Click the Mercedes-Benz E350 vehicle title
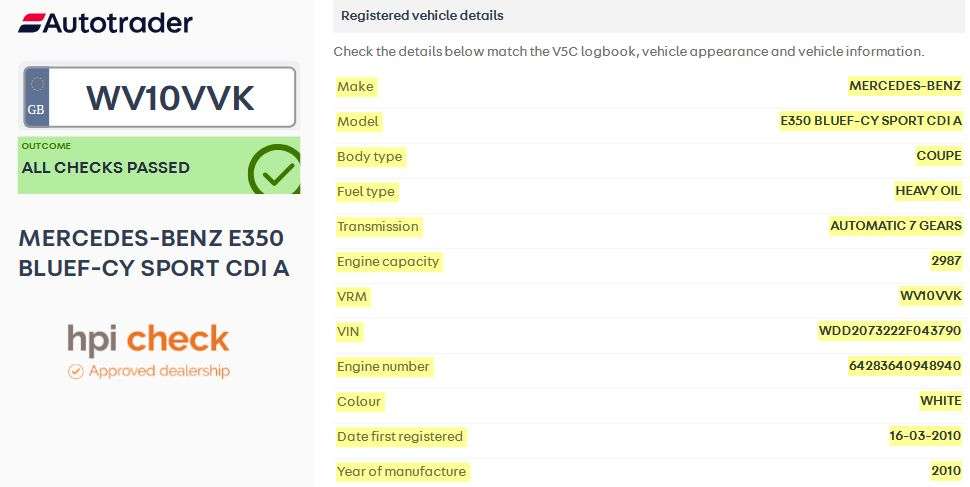Screen dimensions: 970x487 154,253
